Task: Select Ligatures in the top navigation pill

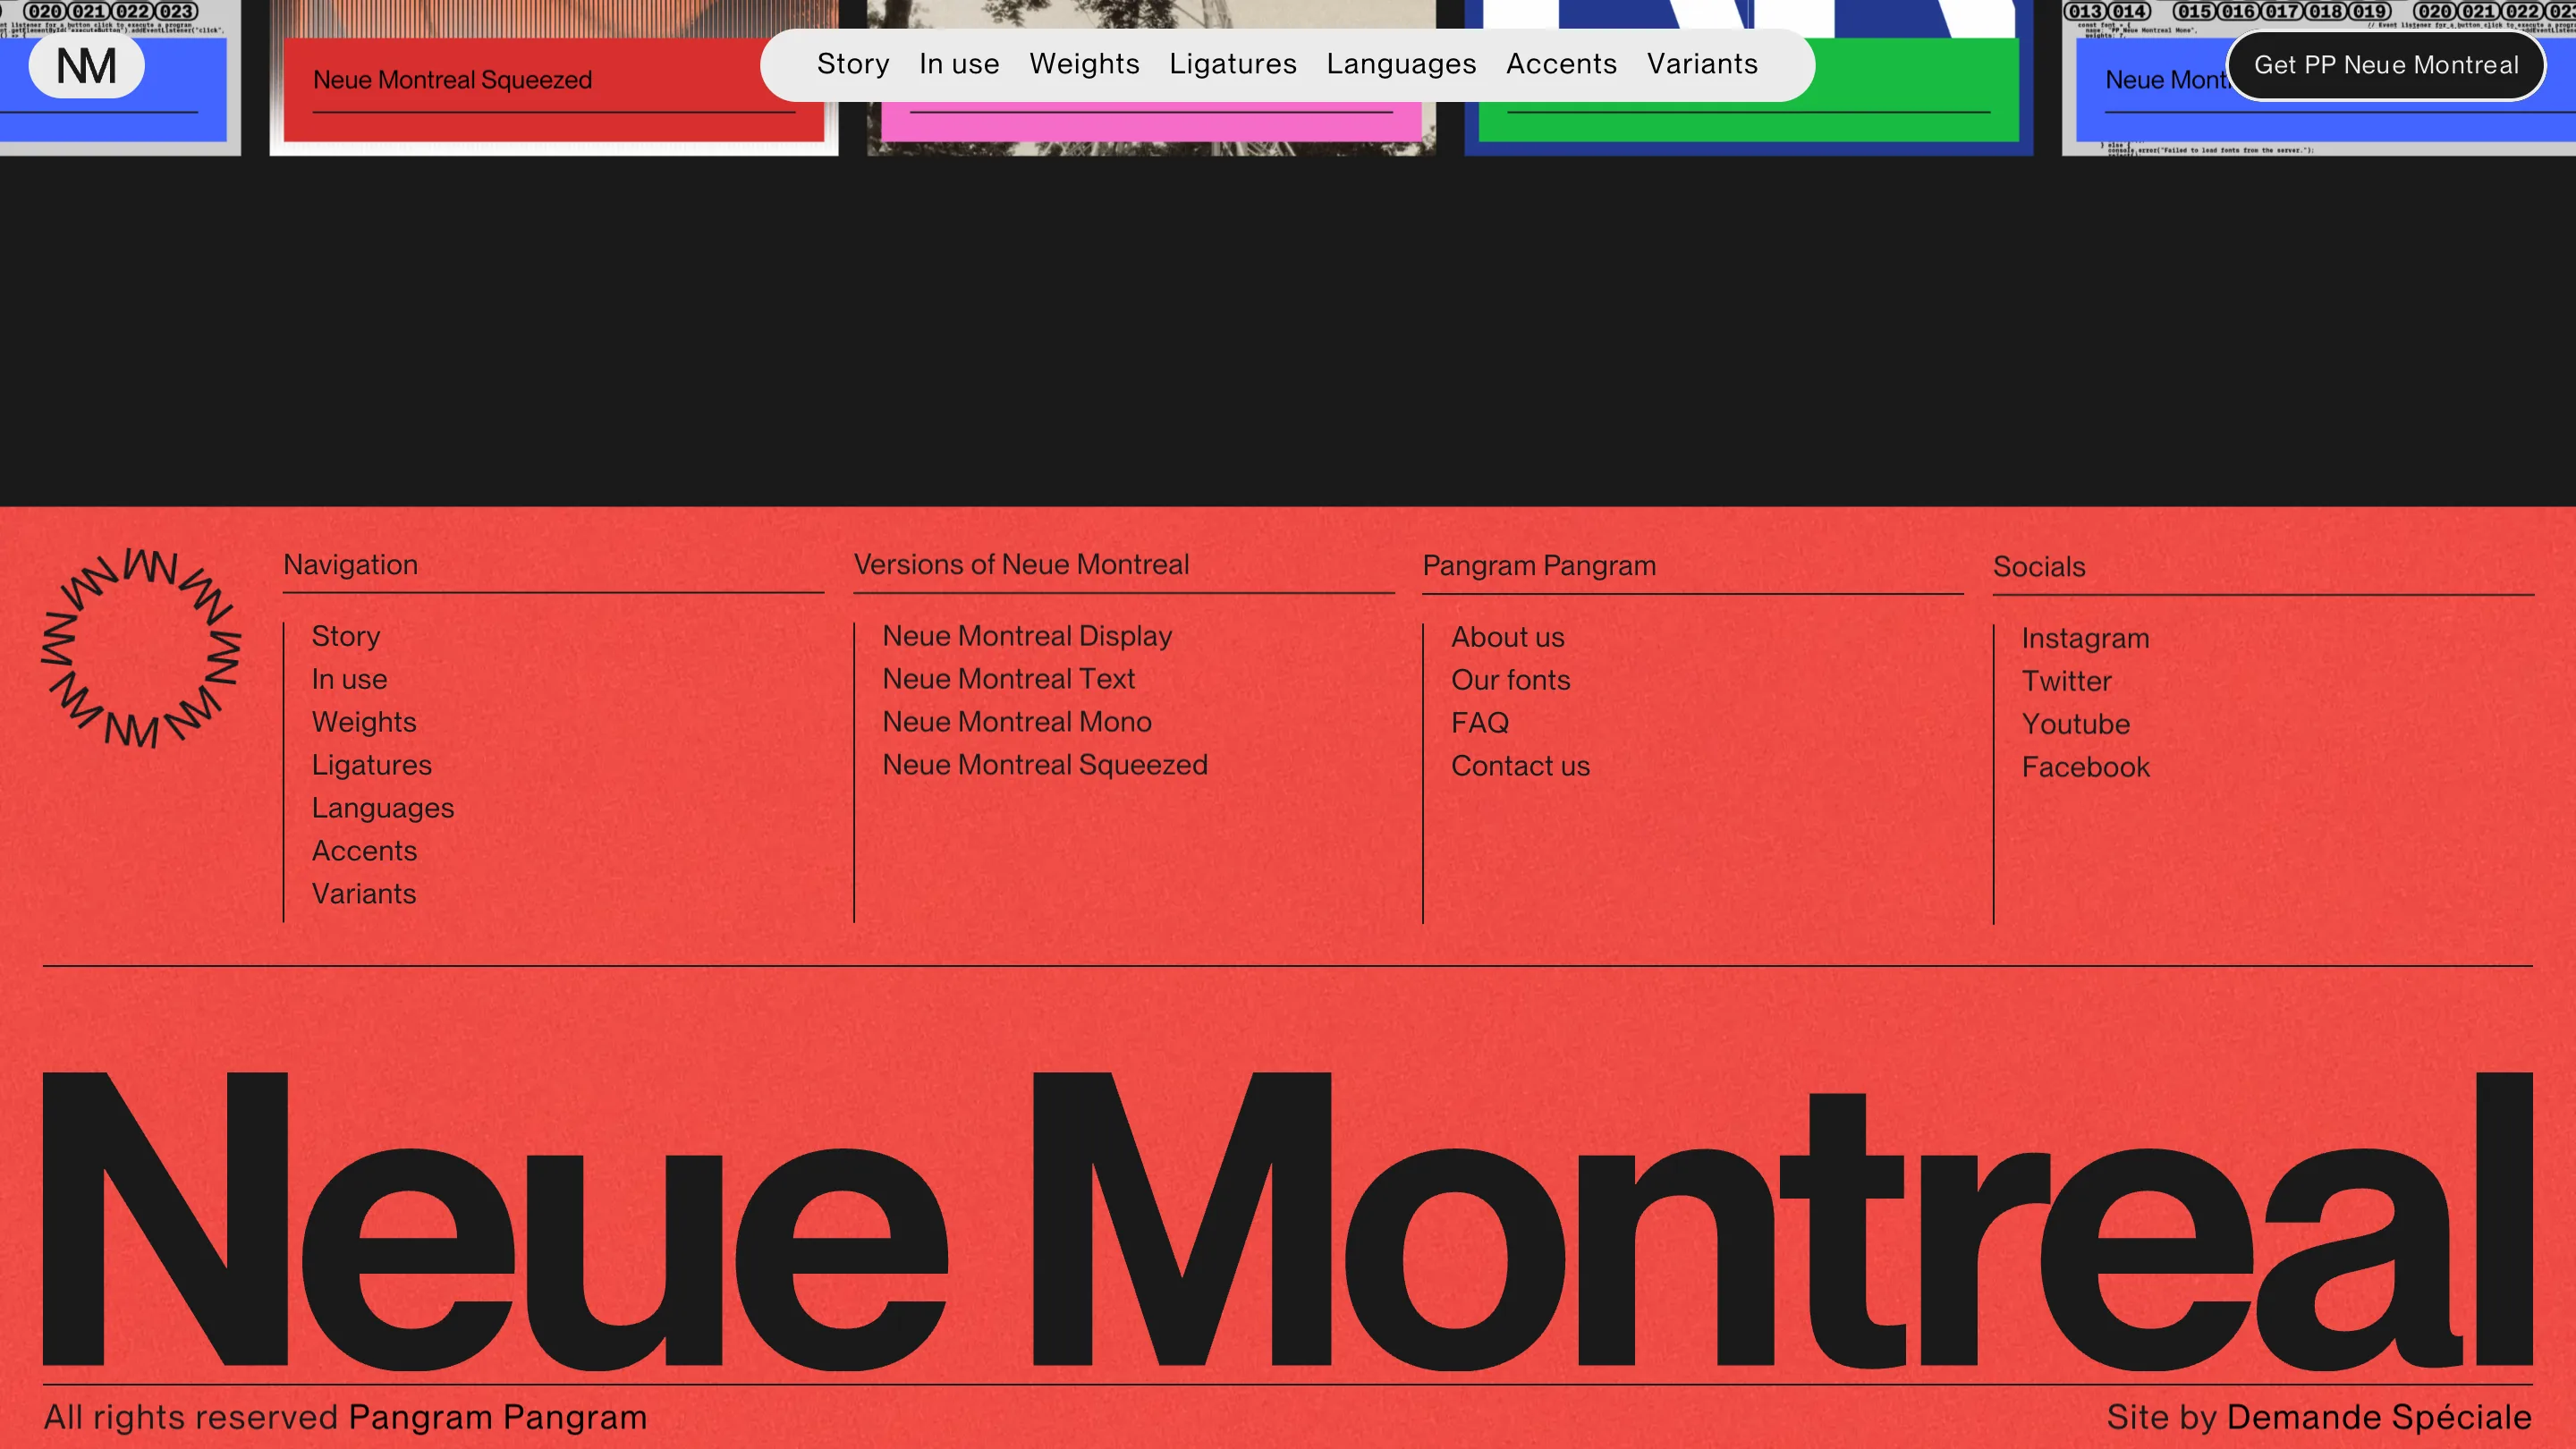Action: tap(1233, 64)
